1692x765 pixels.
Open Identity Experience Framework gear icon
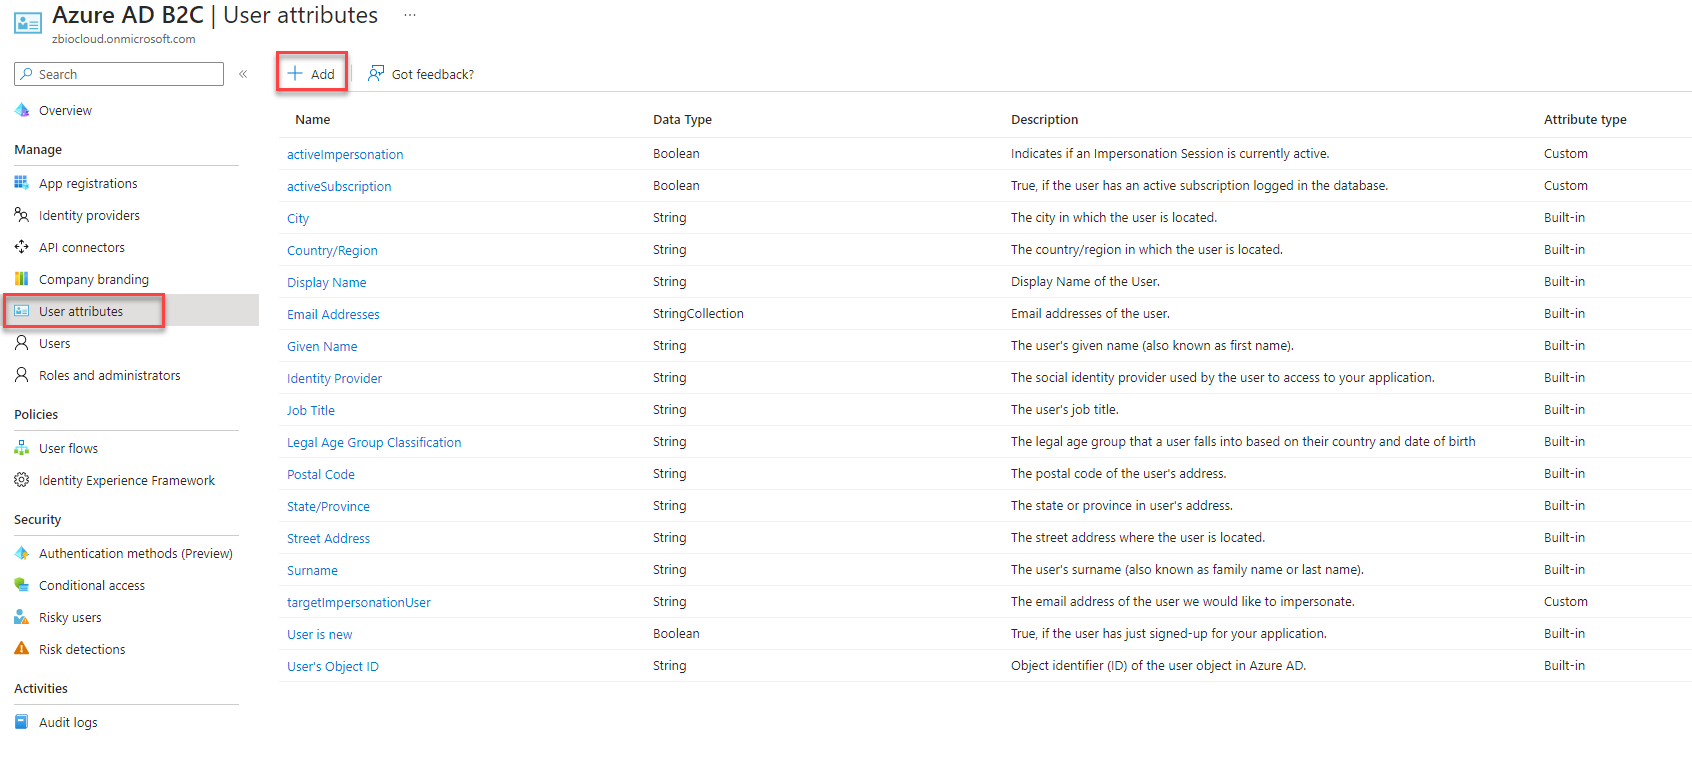pos(22,480)
